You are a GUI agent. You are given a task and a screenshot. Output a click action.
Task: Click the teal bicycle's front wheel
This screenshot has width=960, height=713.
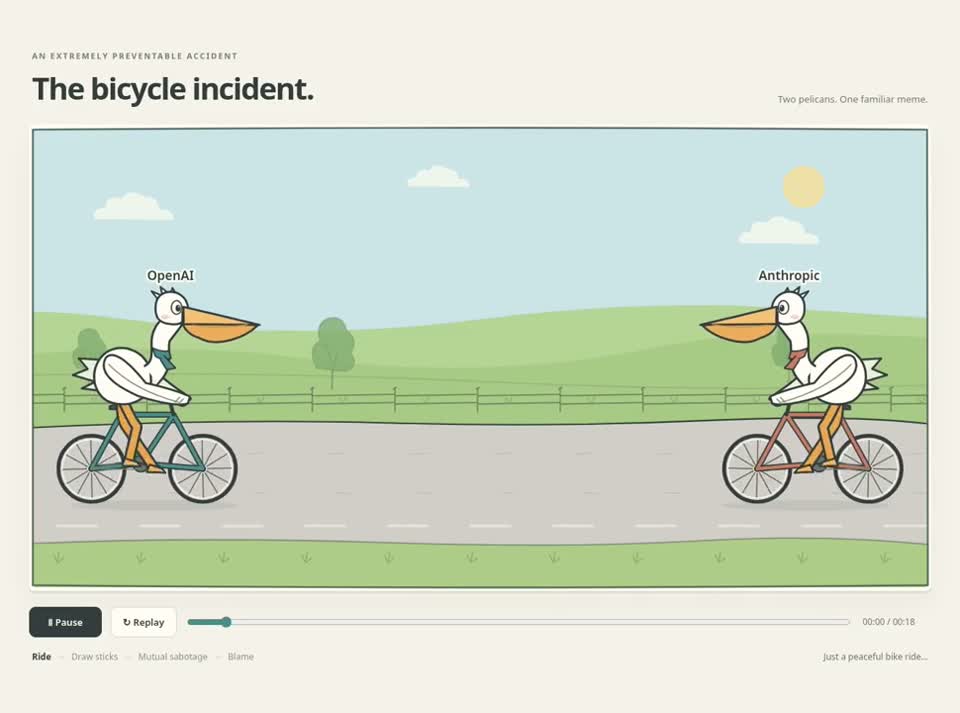point(203,468)
